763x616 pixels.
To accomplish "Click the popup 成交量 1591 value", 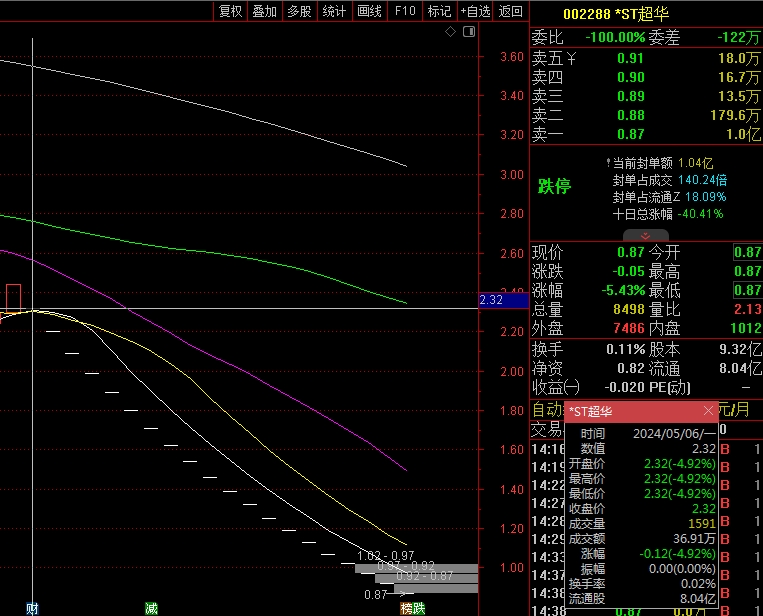I will (702, 524).
